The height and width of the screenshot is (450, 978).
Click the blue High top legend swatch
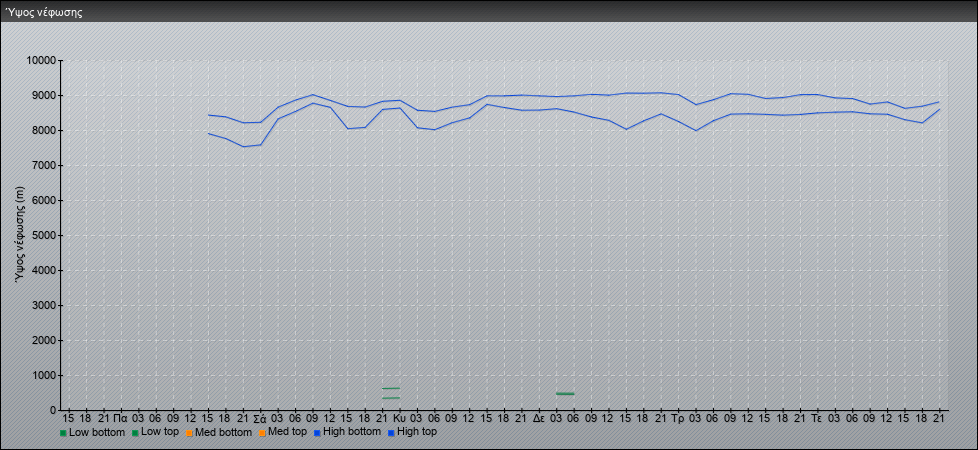pyautogui.click(x=390, y=433)
